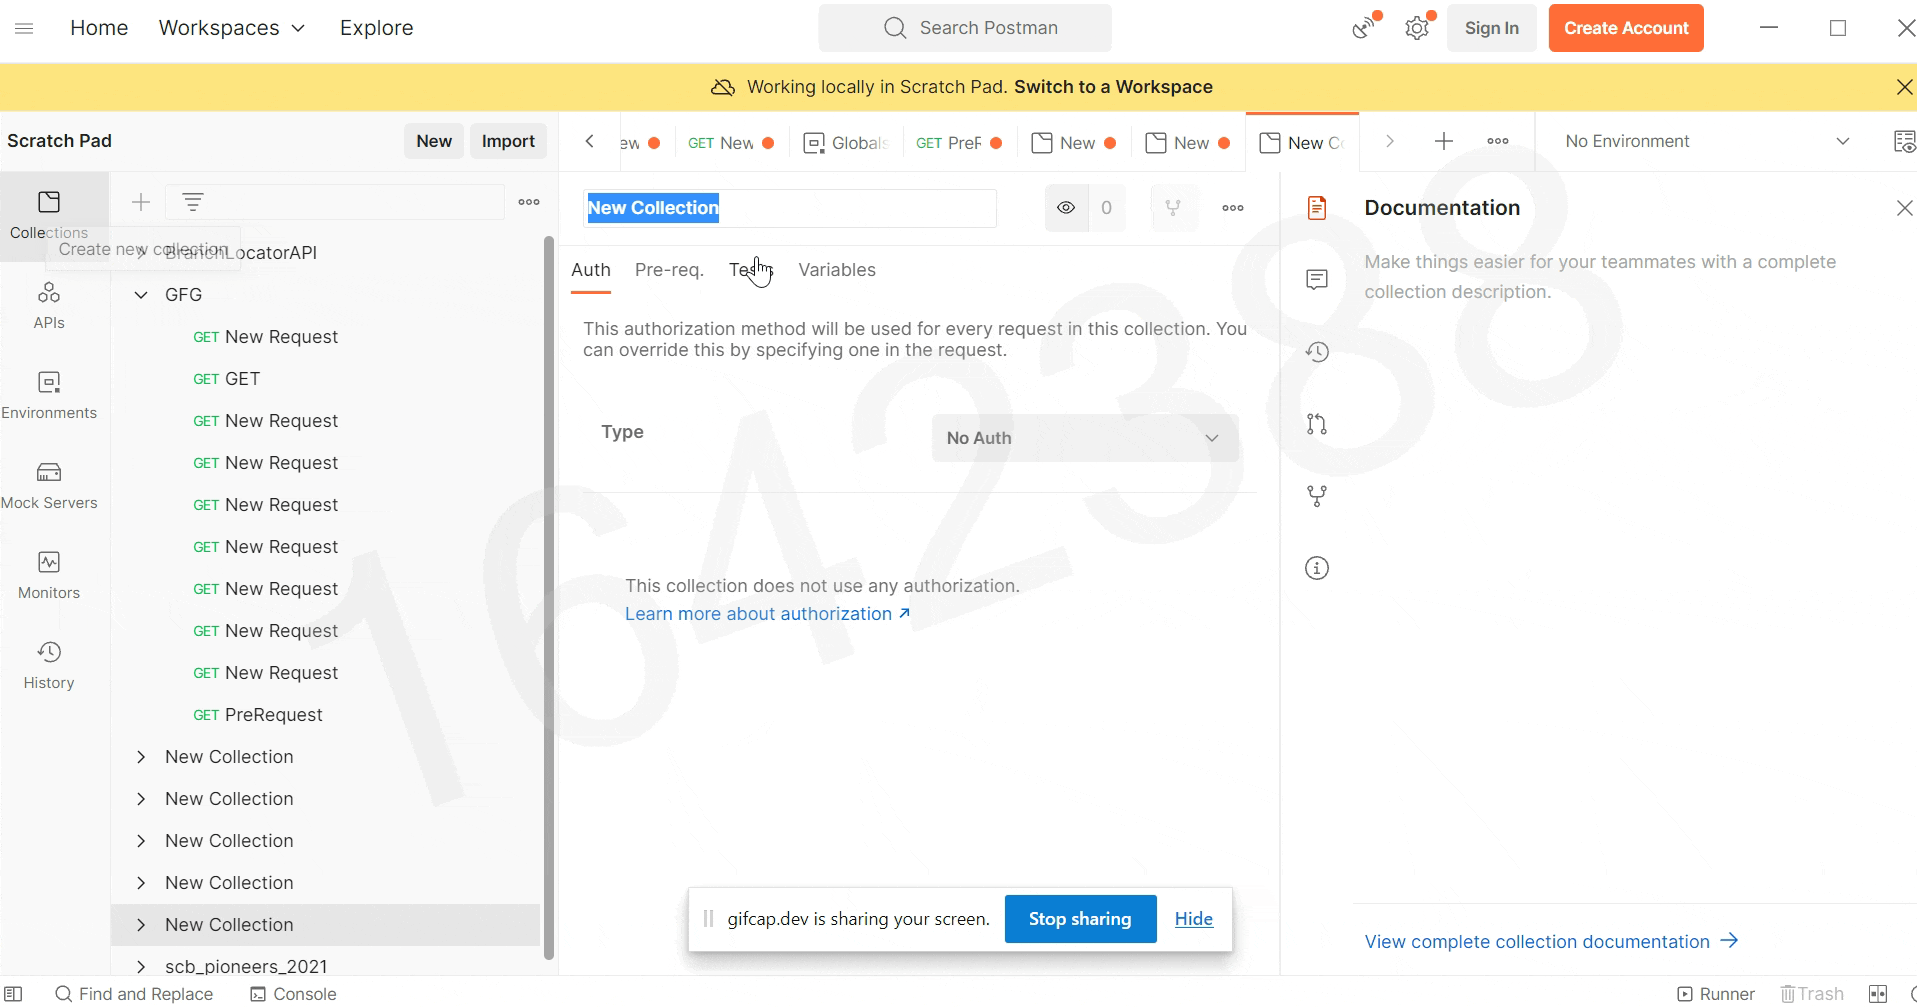Viewport: 1917px width, 1007px height.
Task: Open Find and Replace
Action: click(x=134, y=994)
